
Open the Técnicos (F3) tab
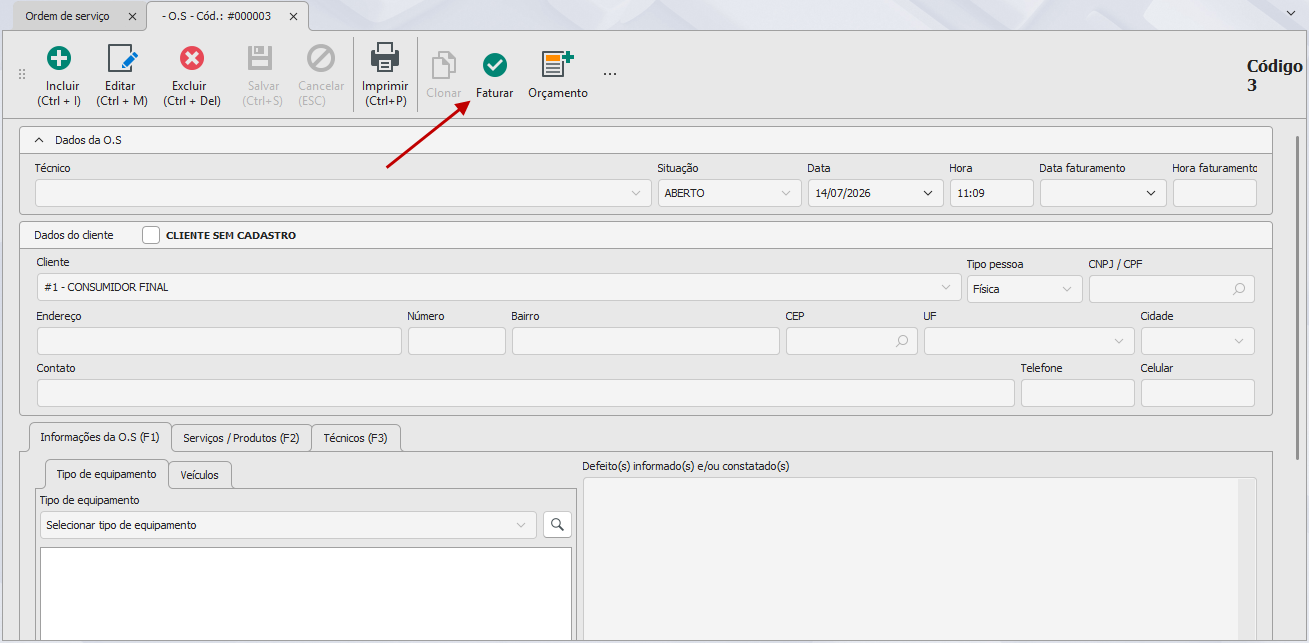[x=356, y=438]
